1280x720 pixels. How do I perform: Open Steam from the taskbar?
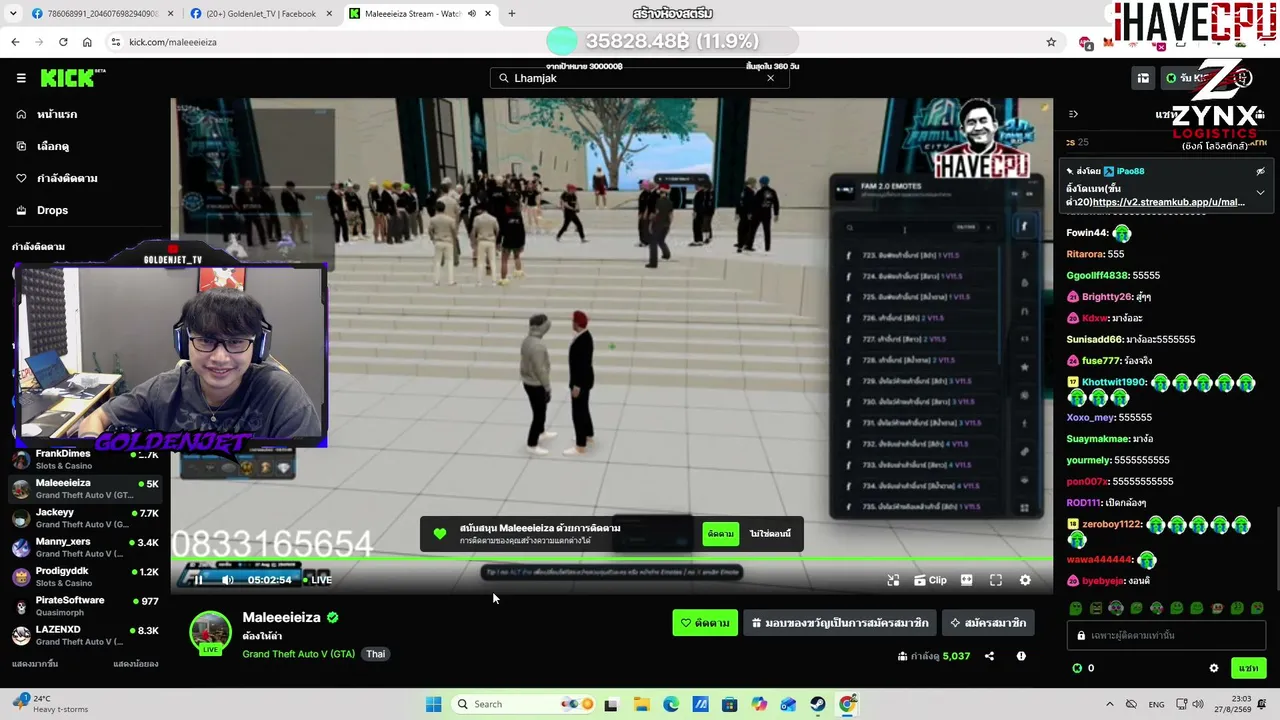818,704
